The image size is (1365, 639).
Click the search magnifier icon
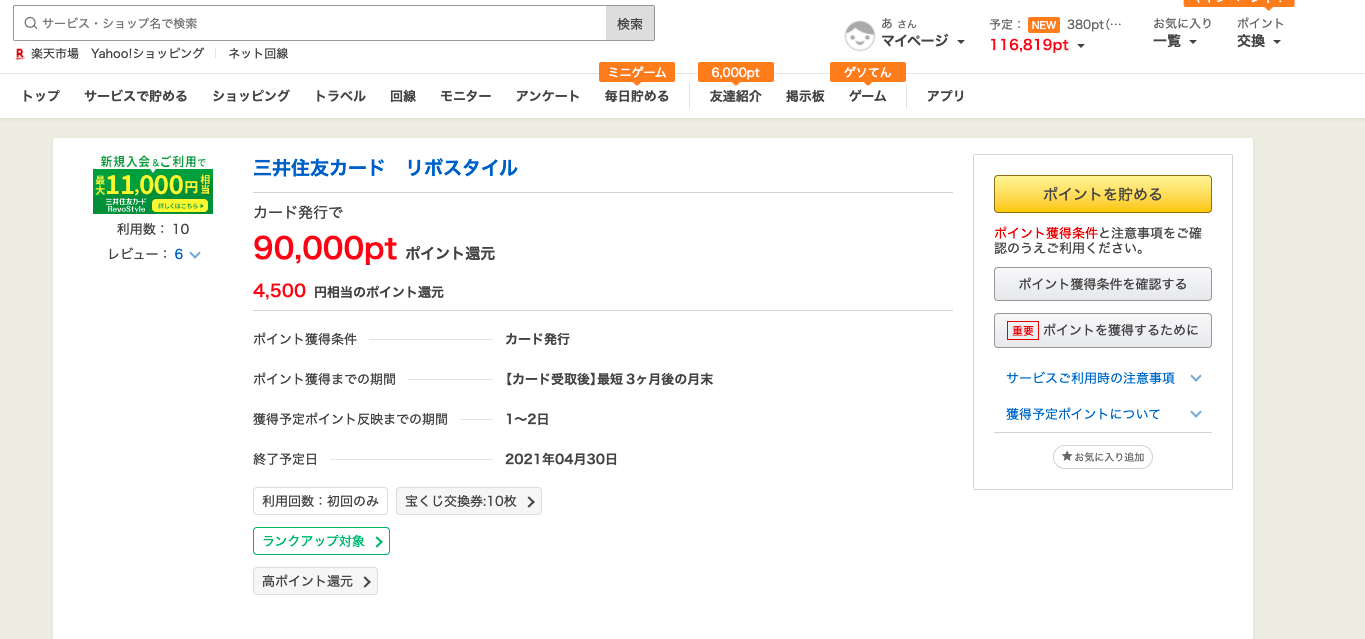31,23
